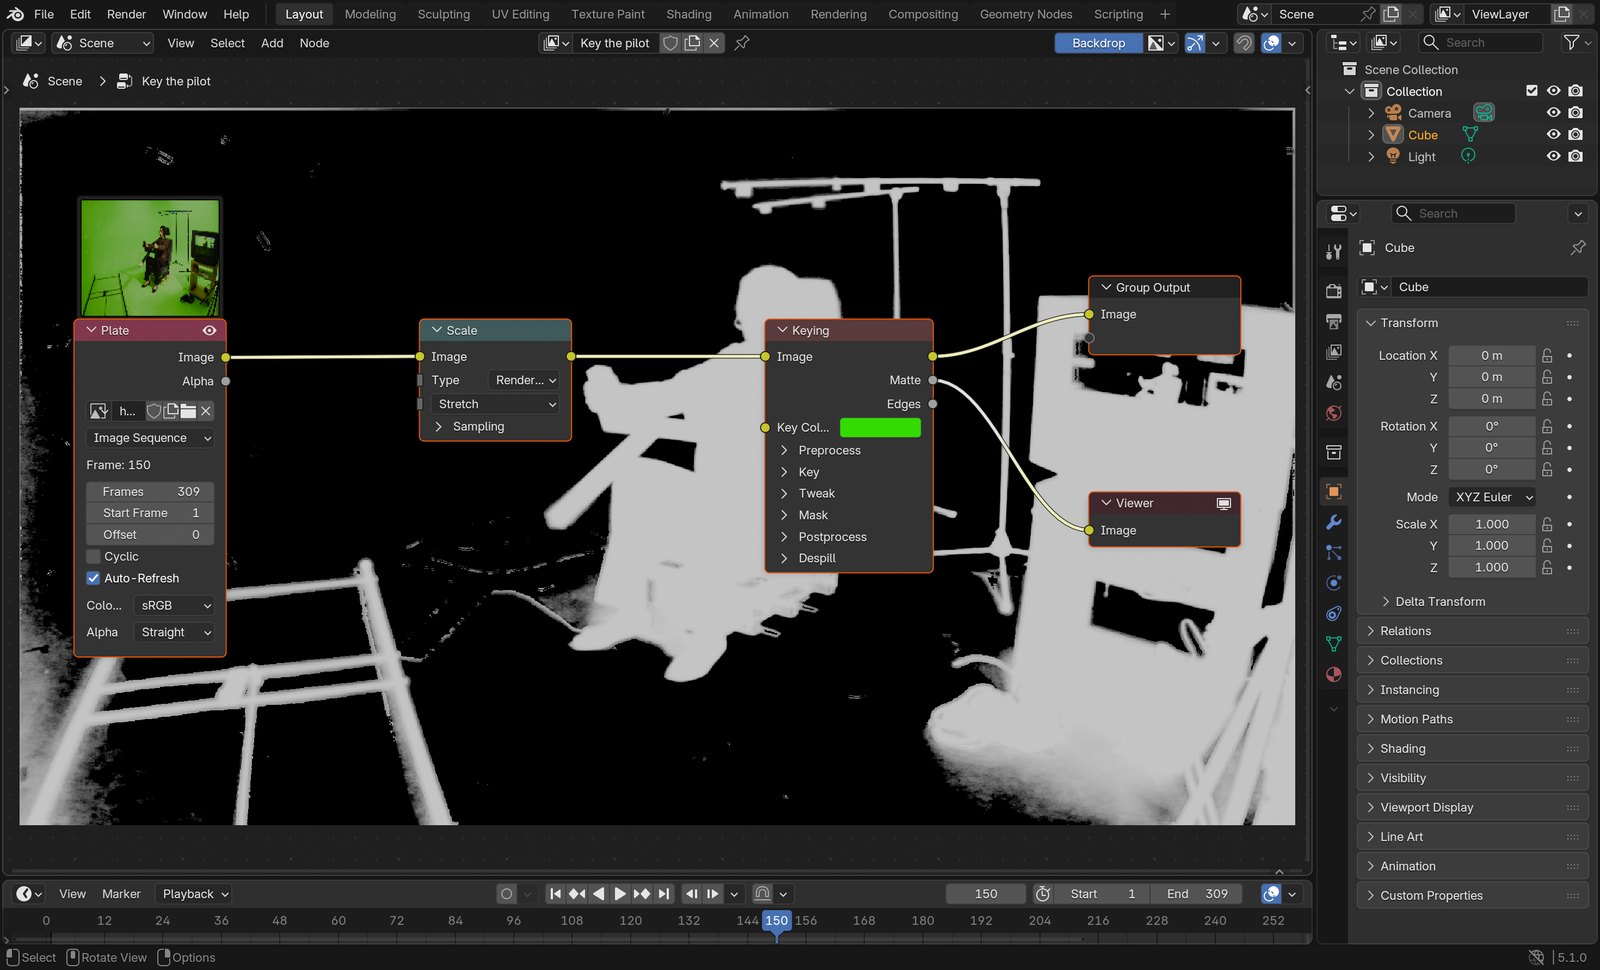Expand the Relations panel
Viewport: 1600px width, 970px height.
click(1474, 631)
